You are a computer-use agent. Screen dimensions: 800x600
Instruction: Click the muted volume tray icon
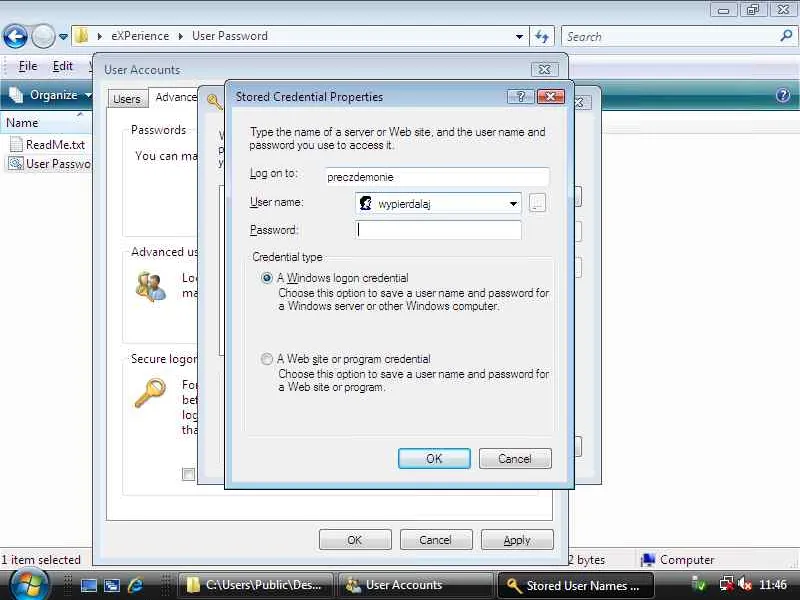coord(744,584)
